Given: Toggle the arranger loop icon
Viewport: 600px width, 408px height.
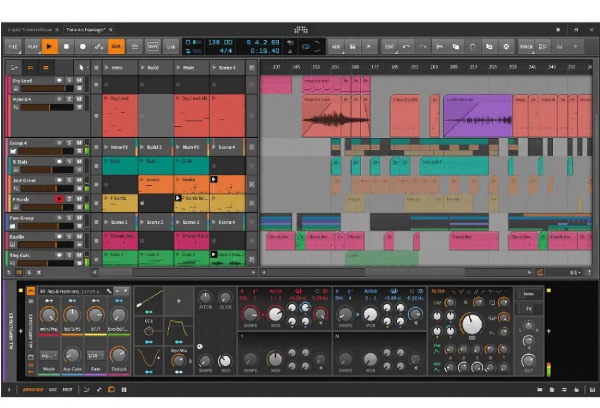Looking at the screenshot, I should click(305, 47).
